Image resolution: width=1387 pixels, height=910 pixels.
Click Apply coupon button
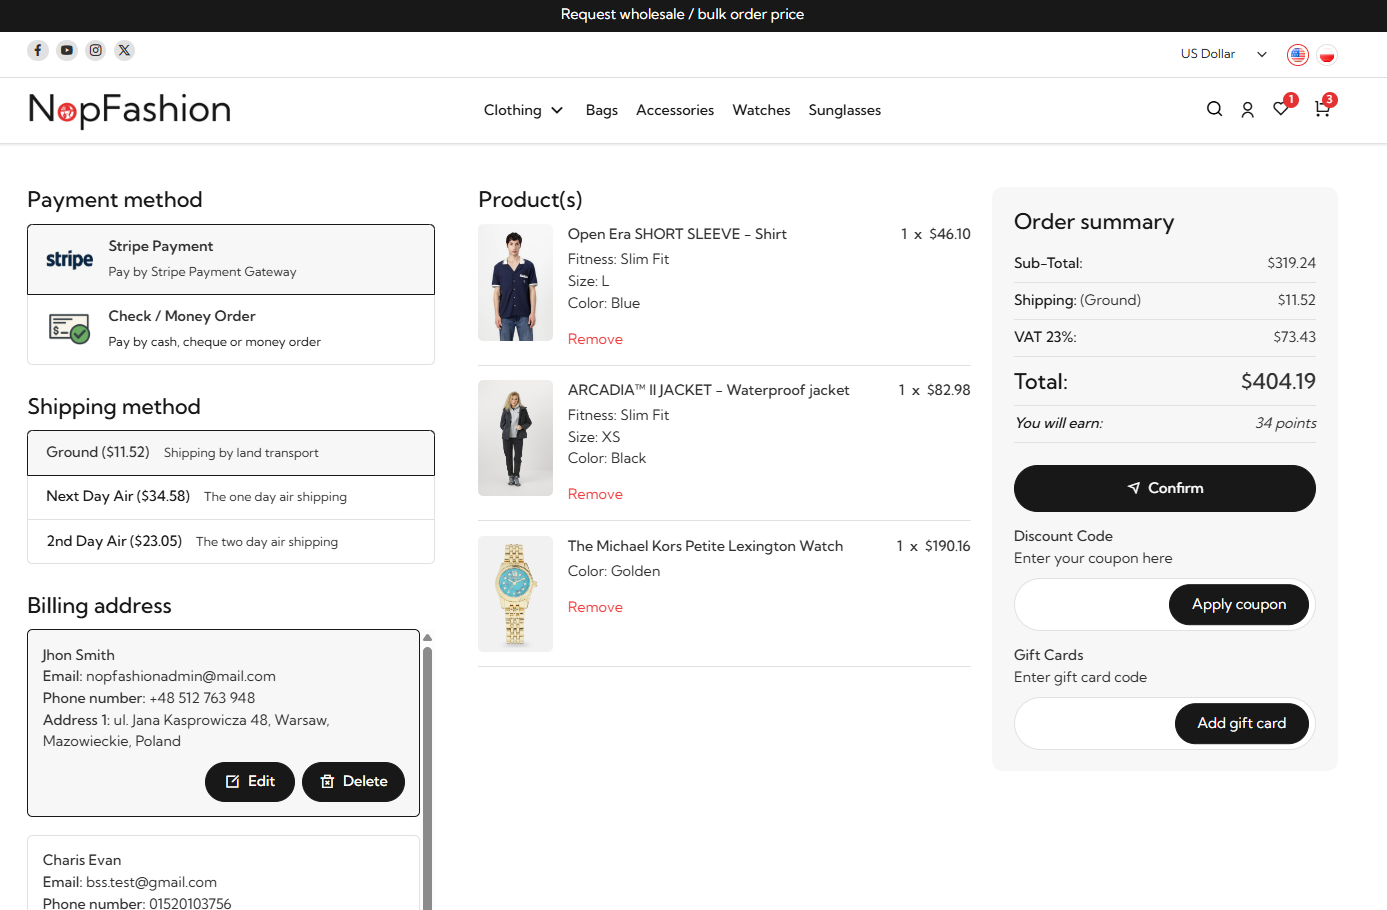1239,605
